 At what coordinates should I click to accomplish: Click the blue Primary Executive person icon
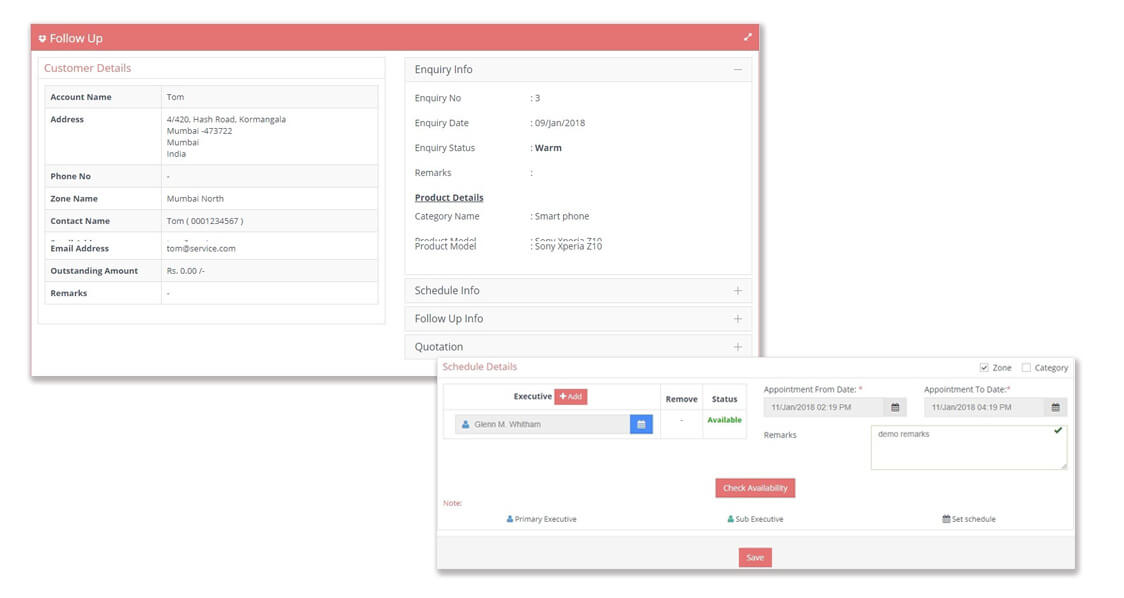tap(510, 519)
